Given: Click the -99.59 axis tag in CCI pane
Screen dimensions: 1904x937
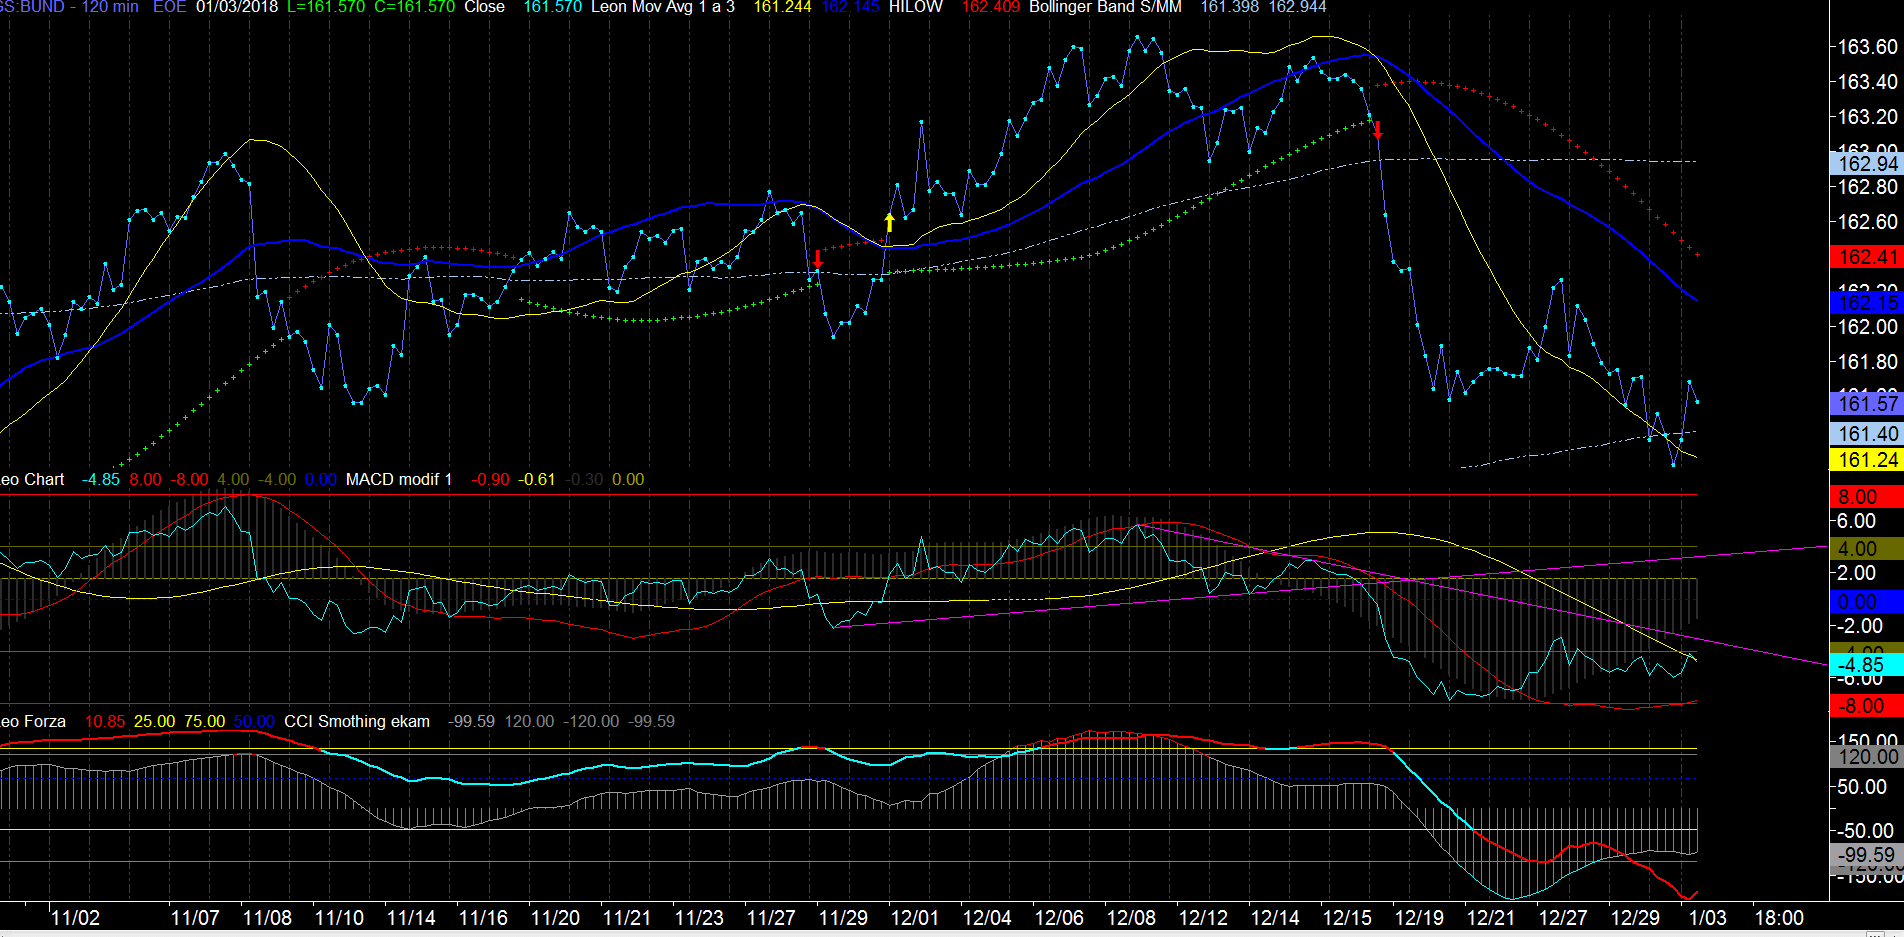Looking at the screenshot, I should [1867, 855].
